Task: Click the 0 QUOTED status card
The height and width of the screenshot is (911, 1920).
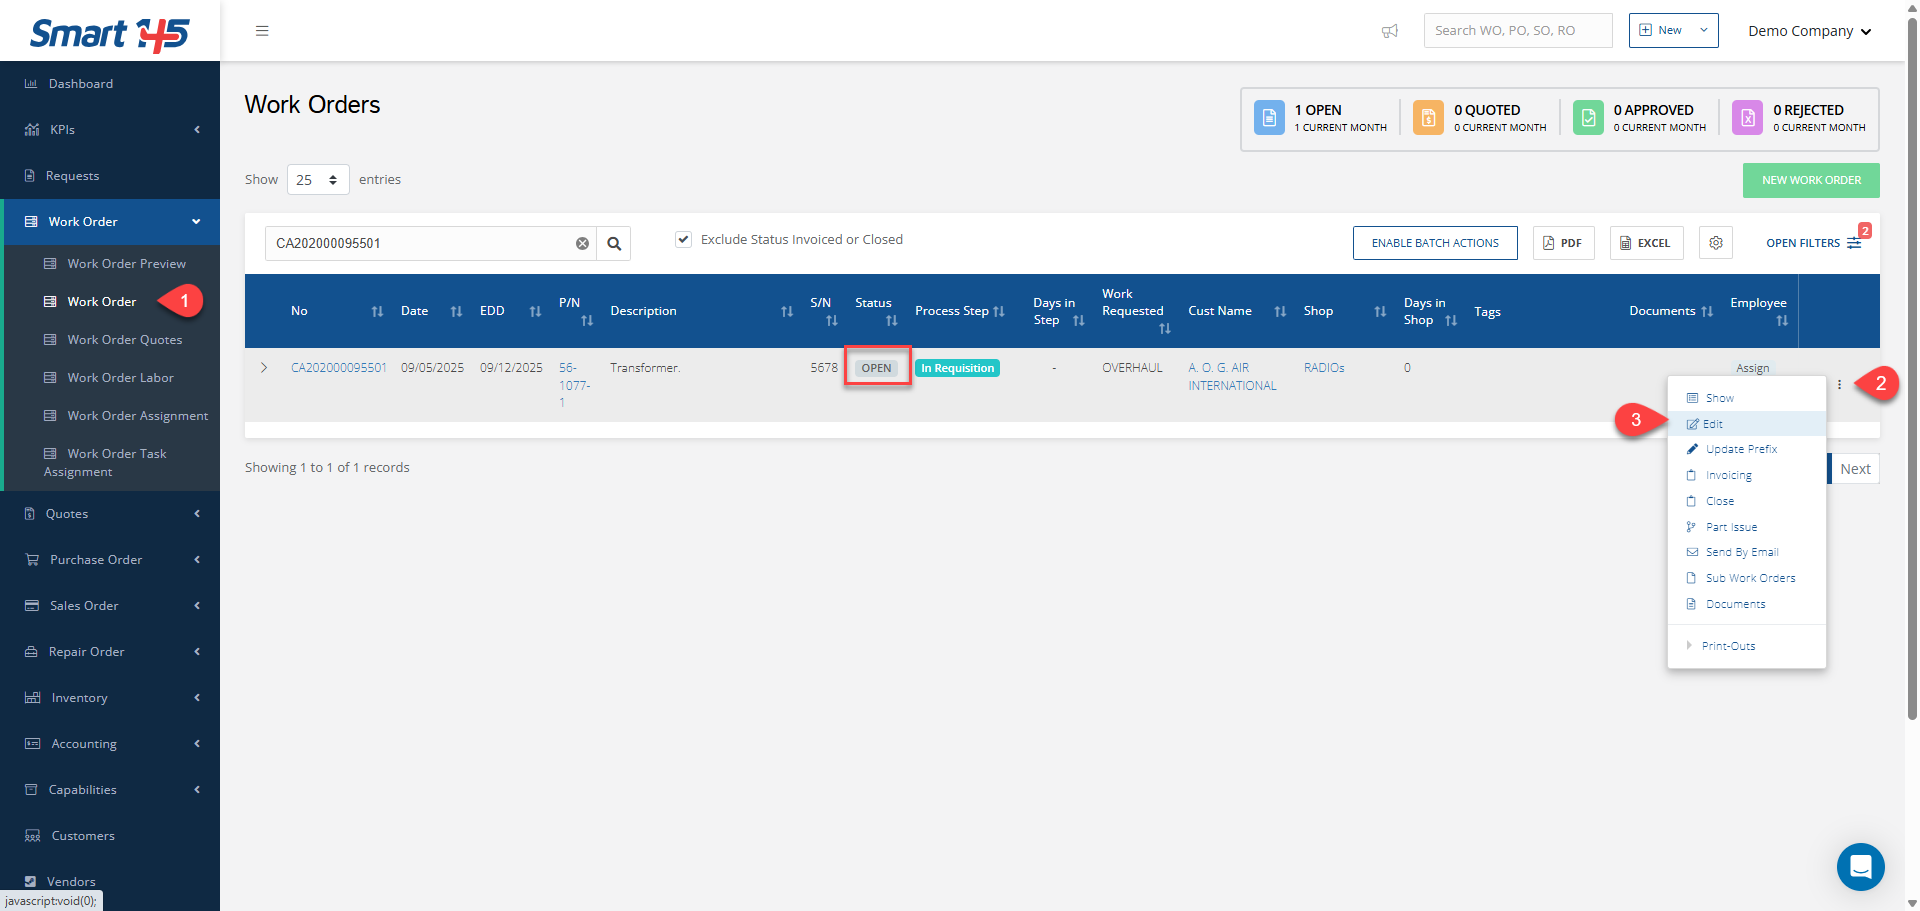Action: coord(1480,118)
